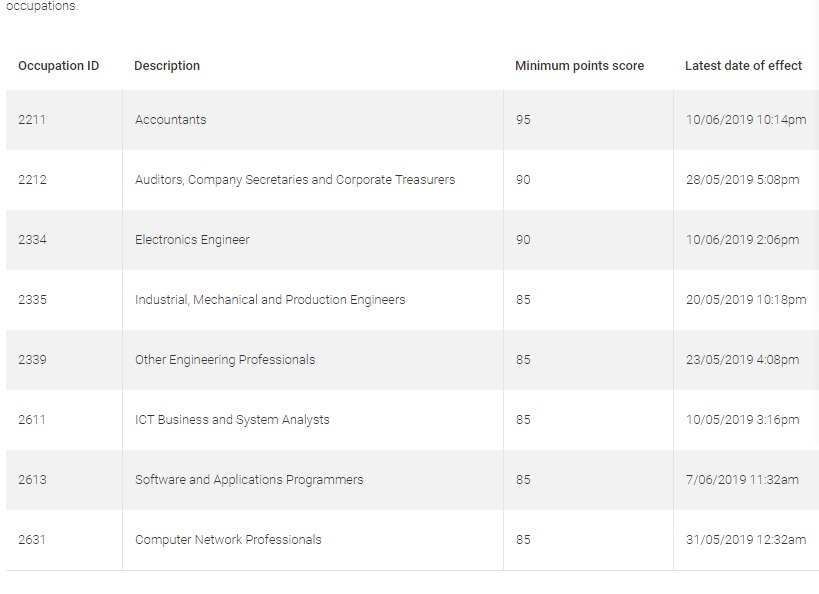Click Software and Applications Programmers description
819x594 pixels.
click(249, 480)
